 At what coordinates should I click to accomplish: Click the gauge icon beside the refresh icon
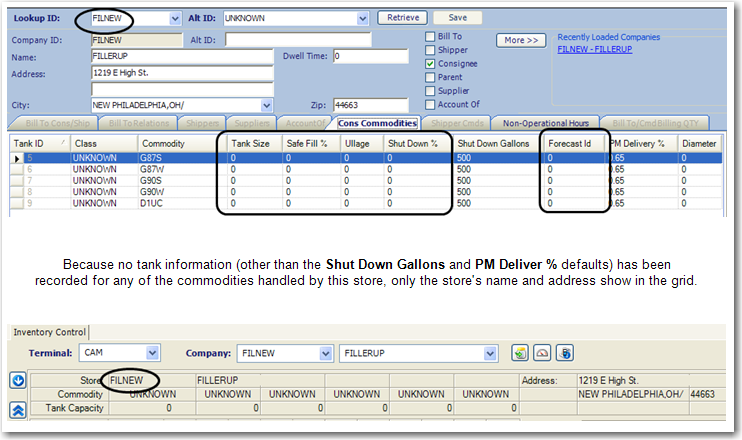tap(543, 353)
